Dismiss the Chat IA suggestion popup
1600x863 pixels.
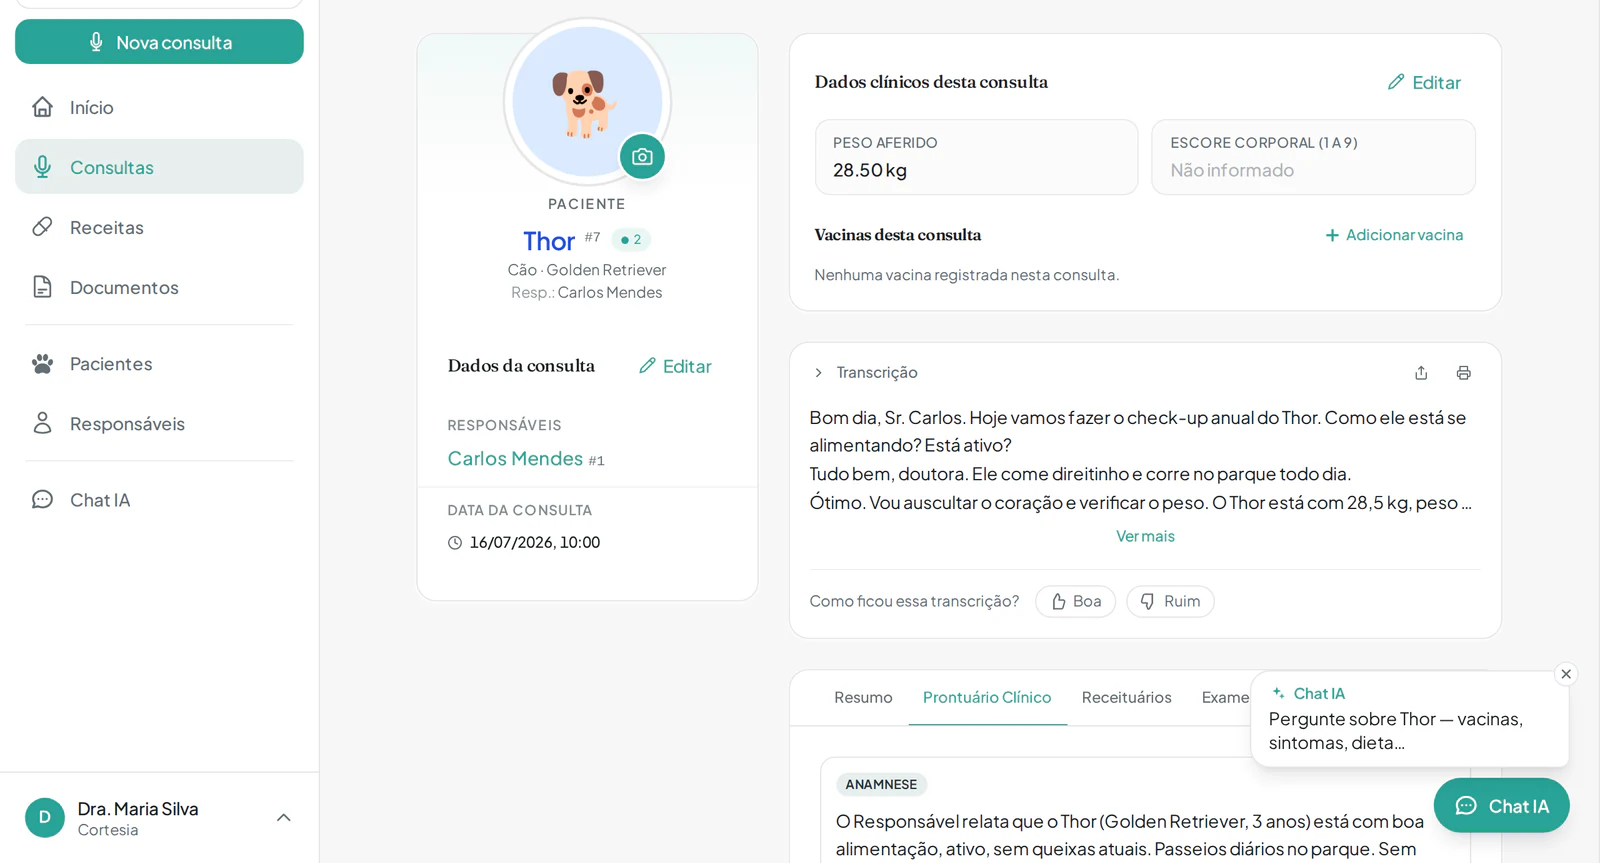point(1567,674)
